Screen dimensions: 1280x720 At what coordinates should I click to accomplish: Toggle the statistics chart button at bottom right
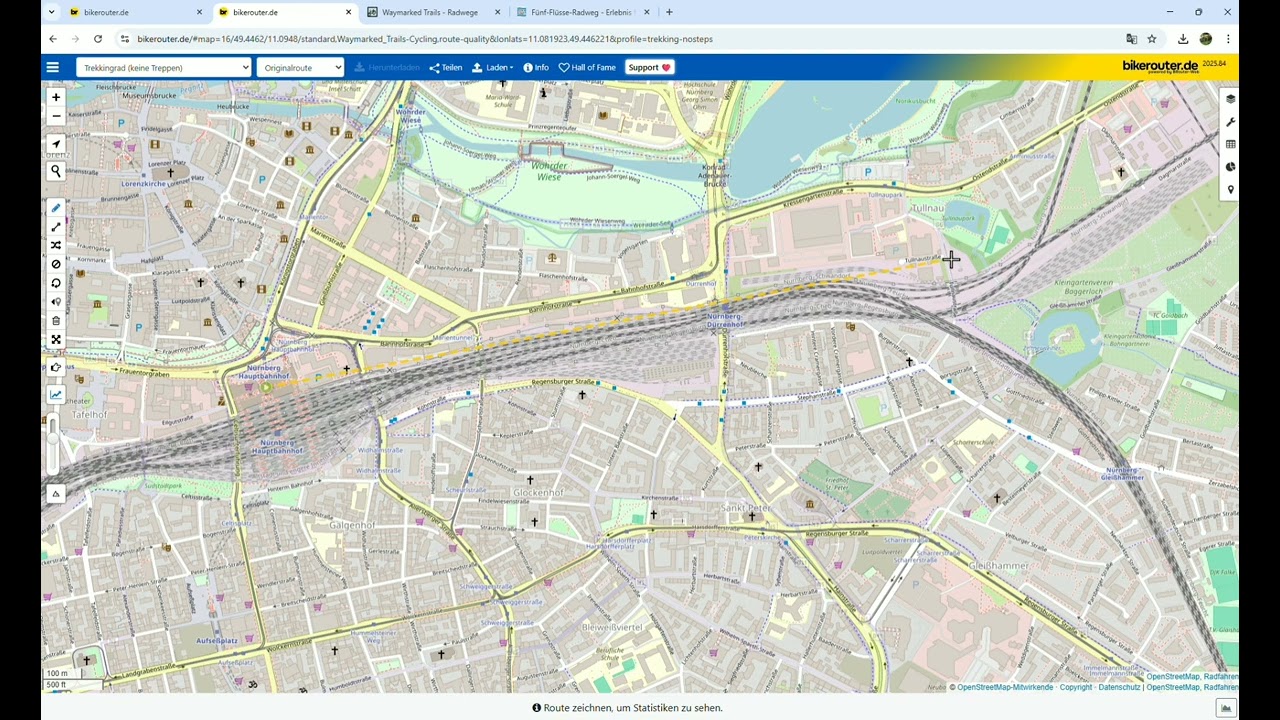click(1226, 708)
